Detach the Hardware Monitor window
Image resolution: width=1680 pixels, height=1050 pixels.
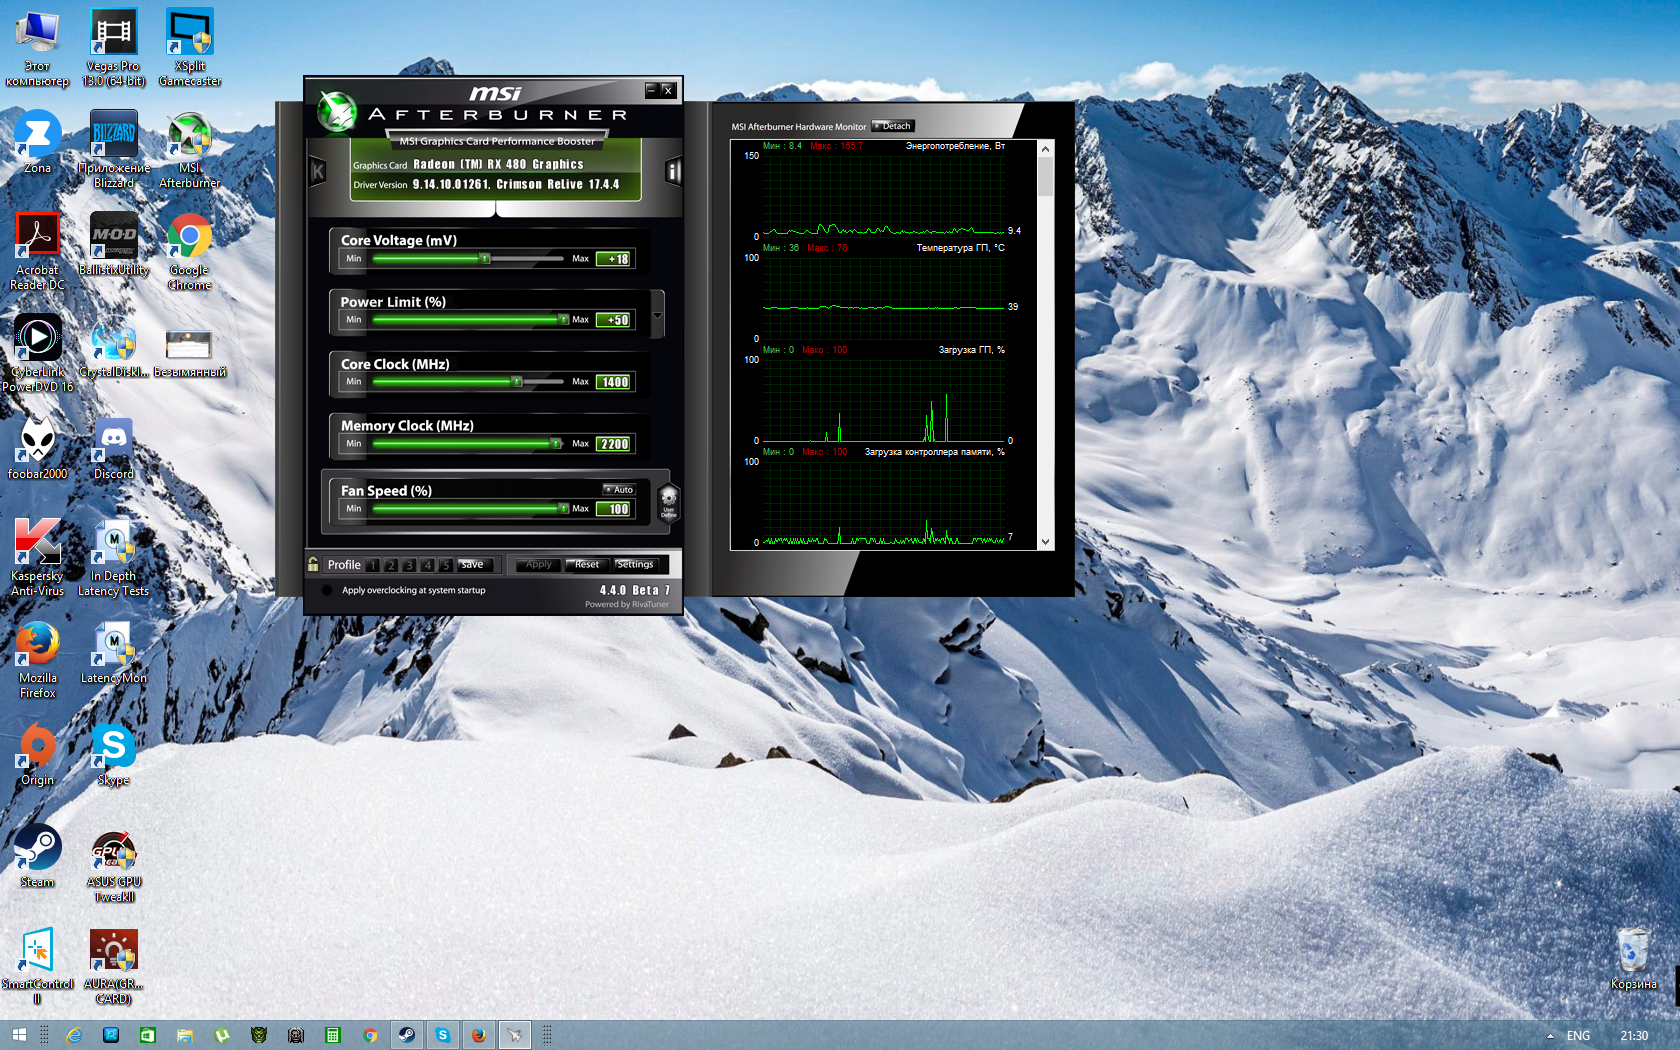pyautogui.click(x=893, y=126)
